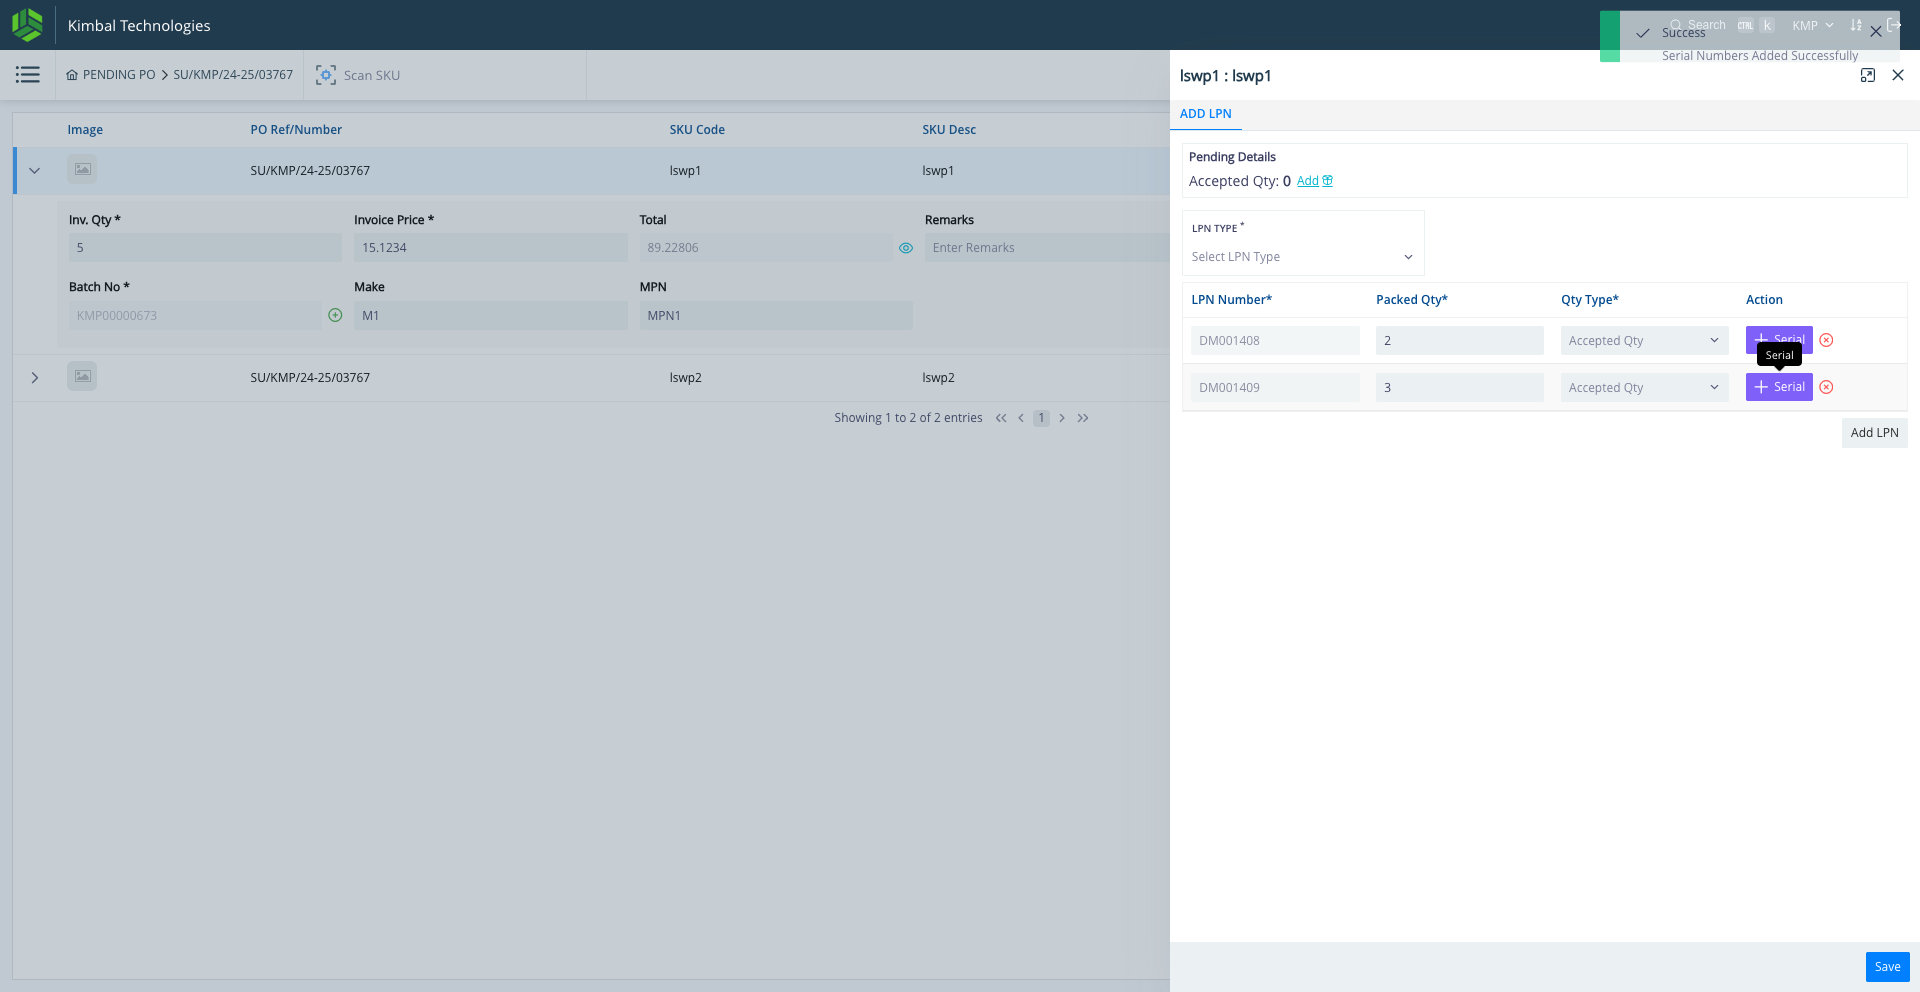Click the SU/KMP/24-25/03767 breadcrumb
This screenshot has height=992, width=1920.
[233, 75]
